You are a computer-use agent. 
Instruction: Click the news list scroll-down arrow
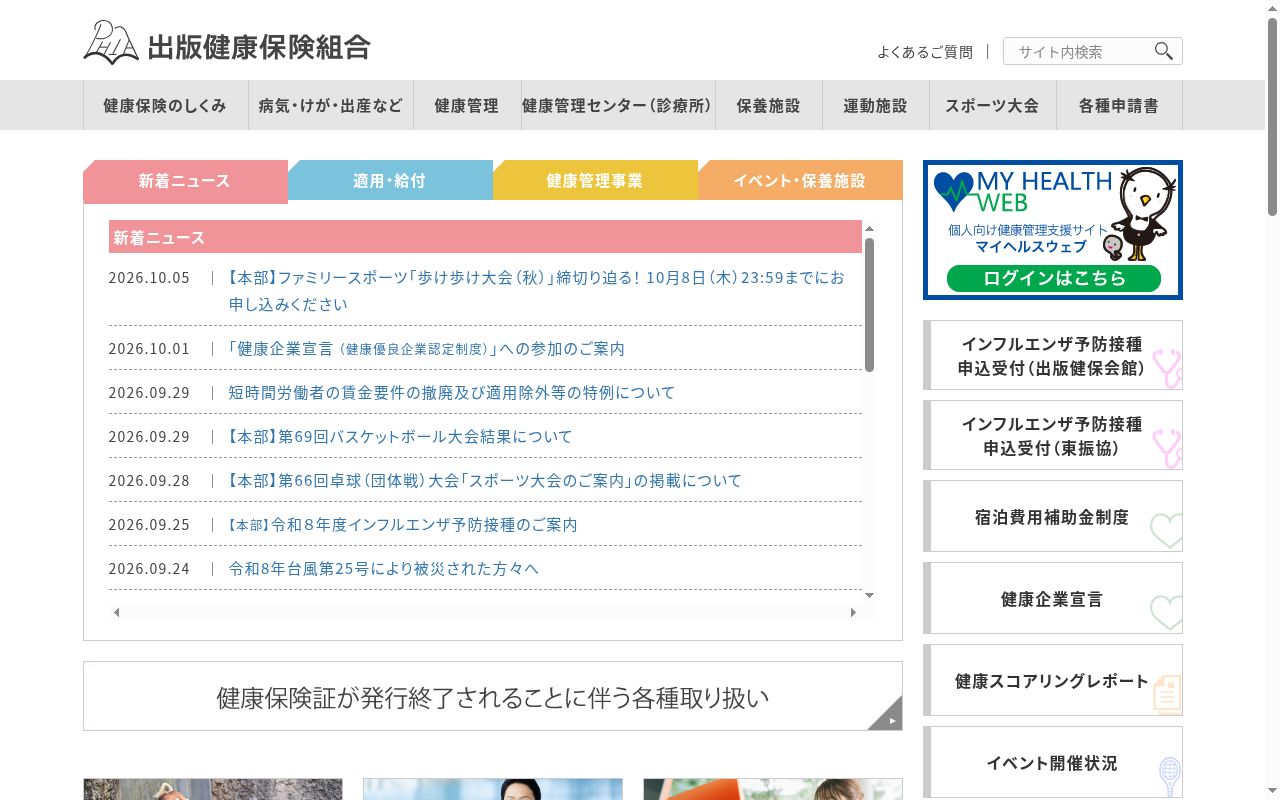point(869,596)
